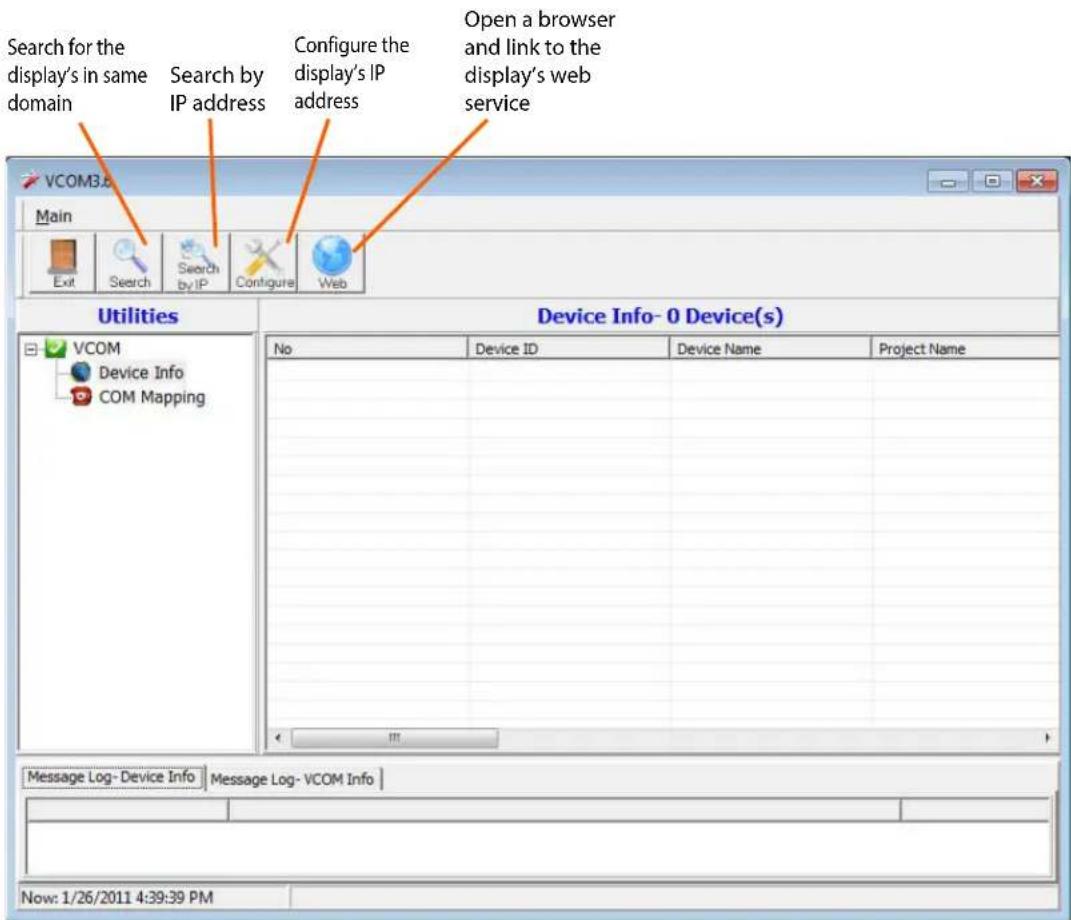Screen dimensions: 1071x920
Task: Sort by the Project Name column header
Action: coord(965,348)
